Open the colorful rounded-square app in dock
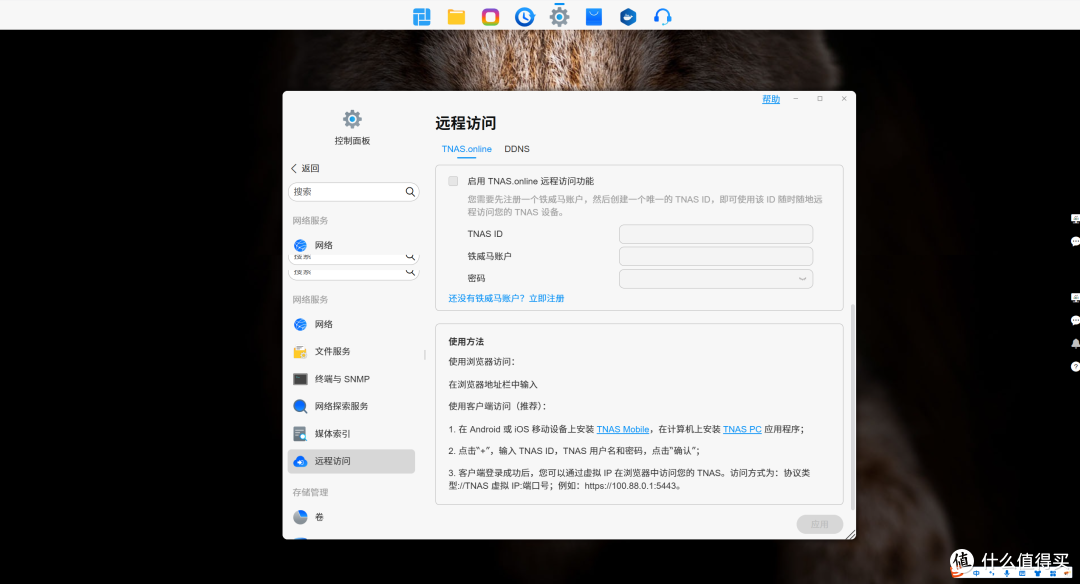 [x=490, y=17]
